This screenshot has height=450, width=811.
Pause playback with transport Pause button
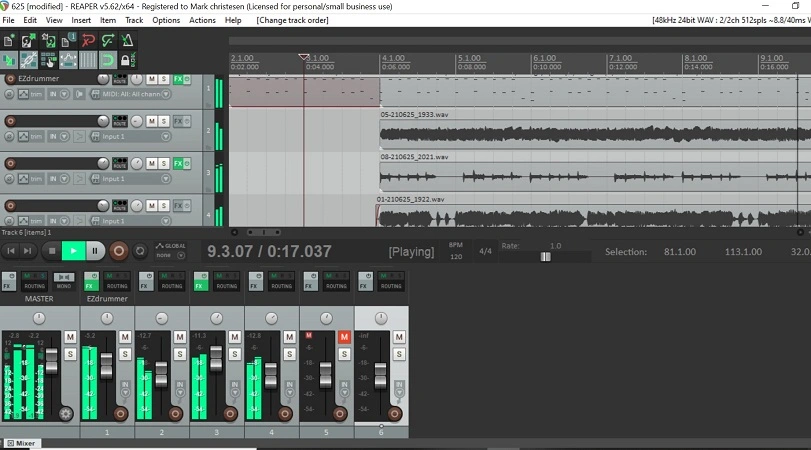pos(95,251)
